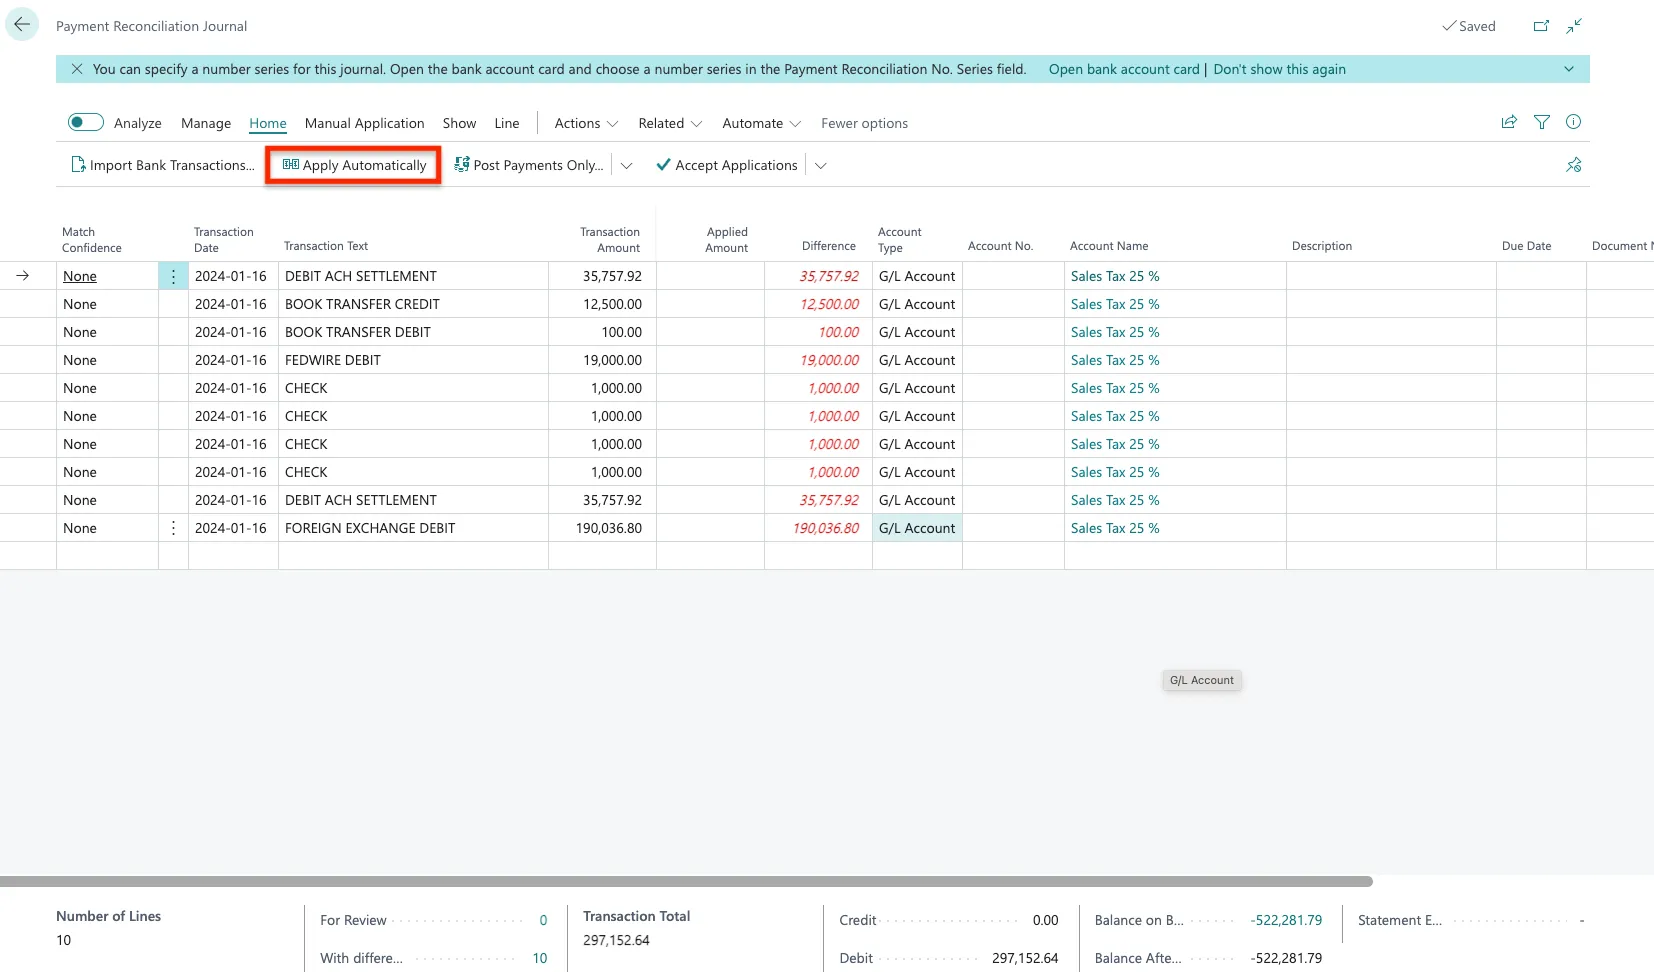Click Don't show this again link
Viewport: 1654px width, 972px height.
[1280, 69]
